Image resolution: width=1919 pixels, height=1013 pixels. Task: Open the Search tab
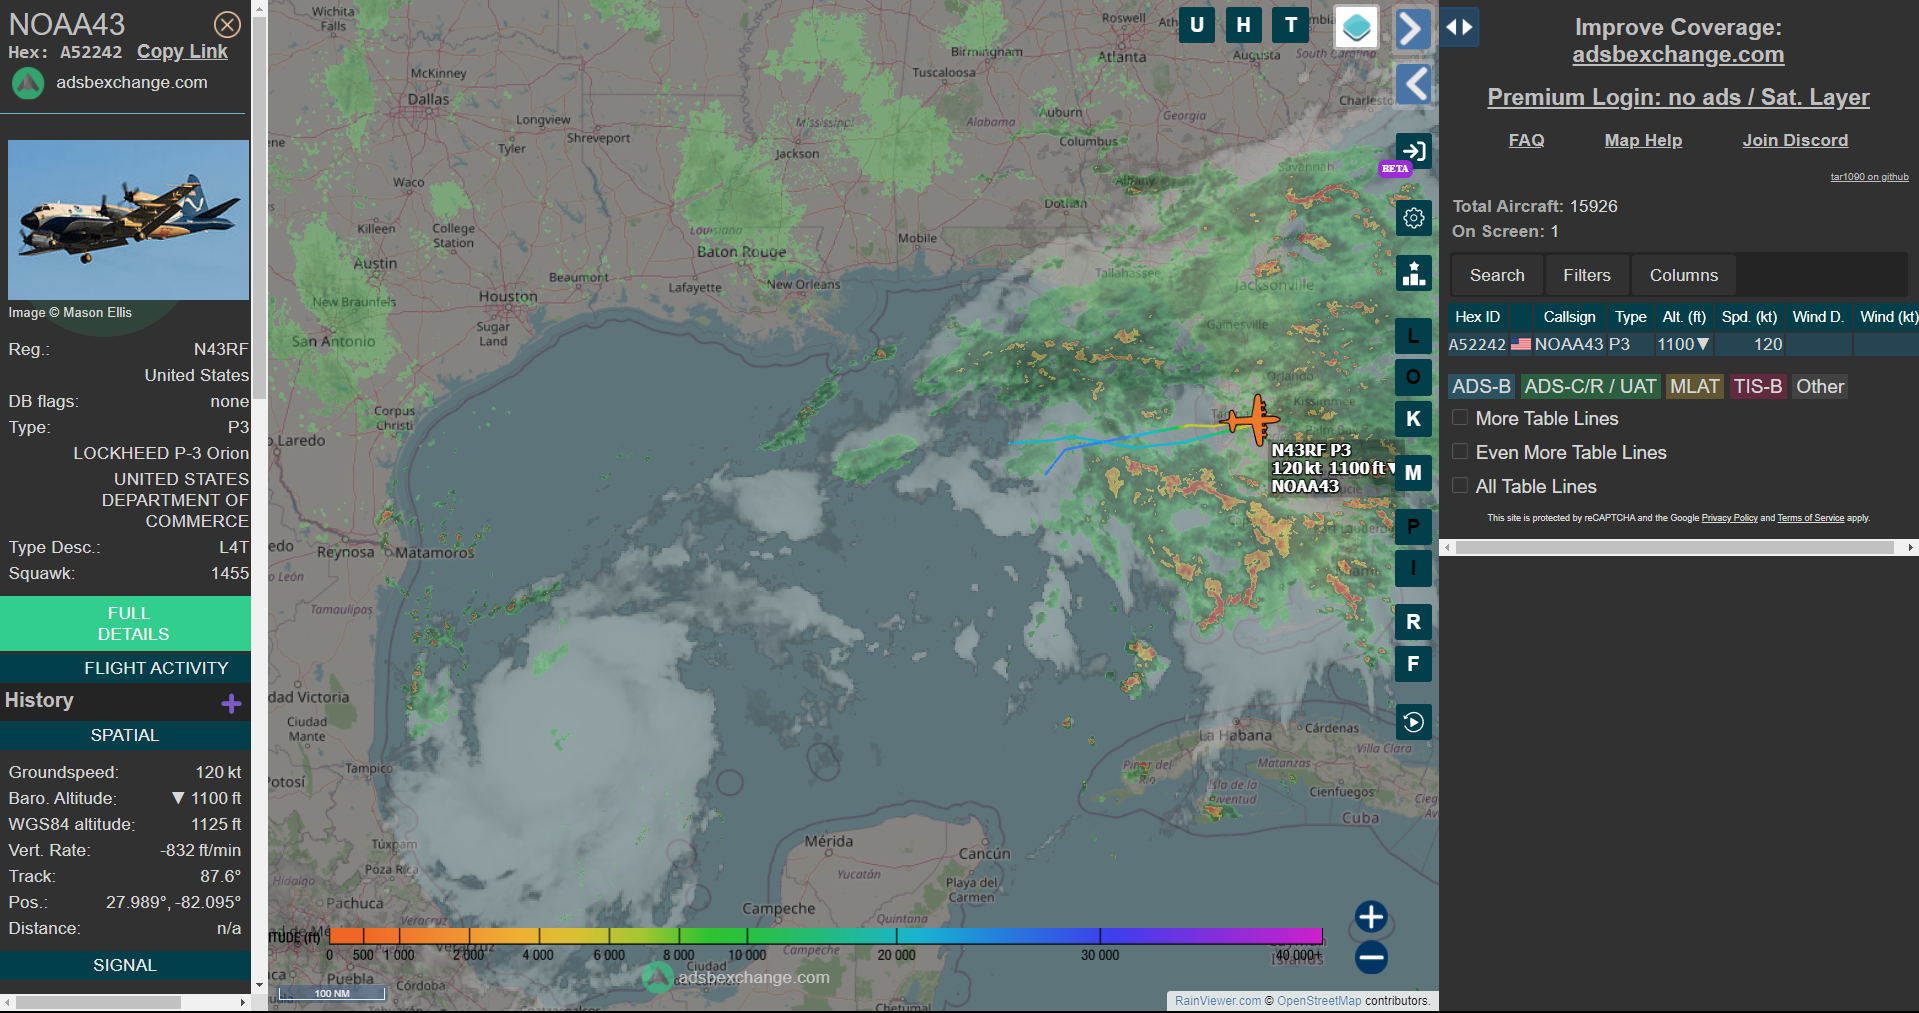point(1497,275)
